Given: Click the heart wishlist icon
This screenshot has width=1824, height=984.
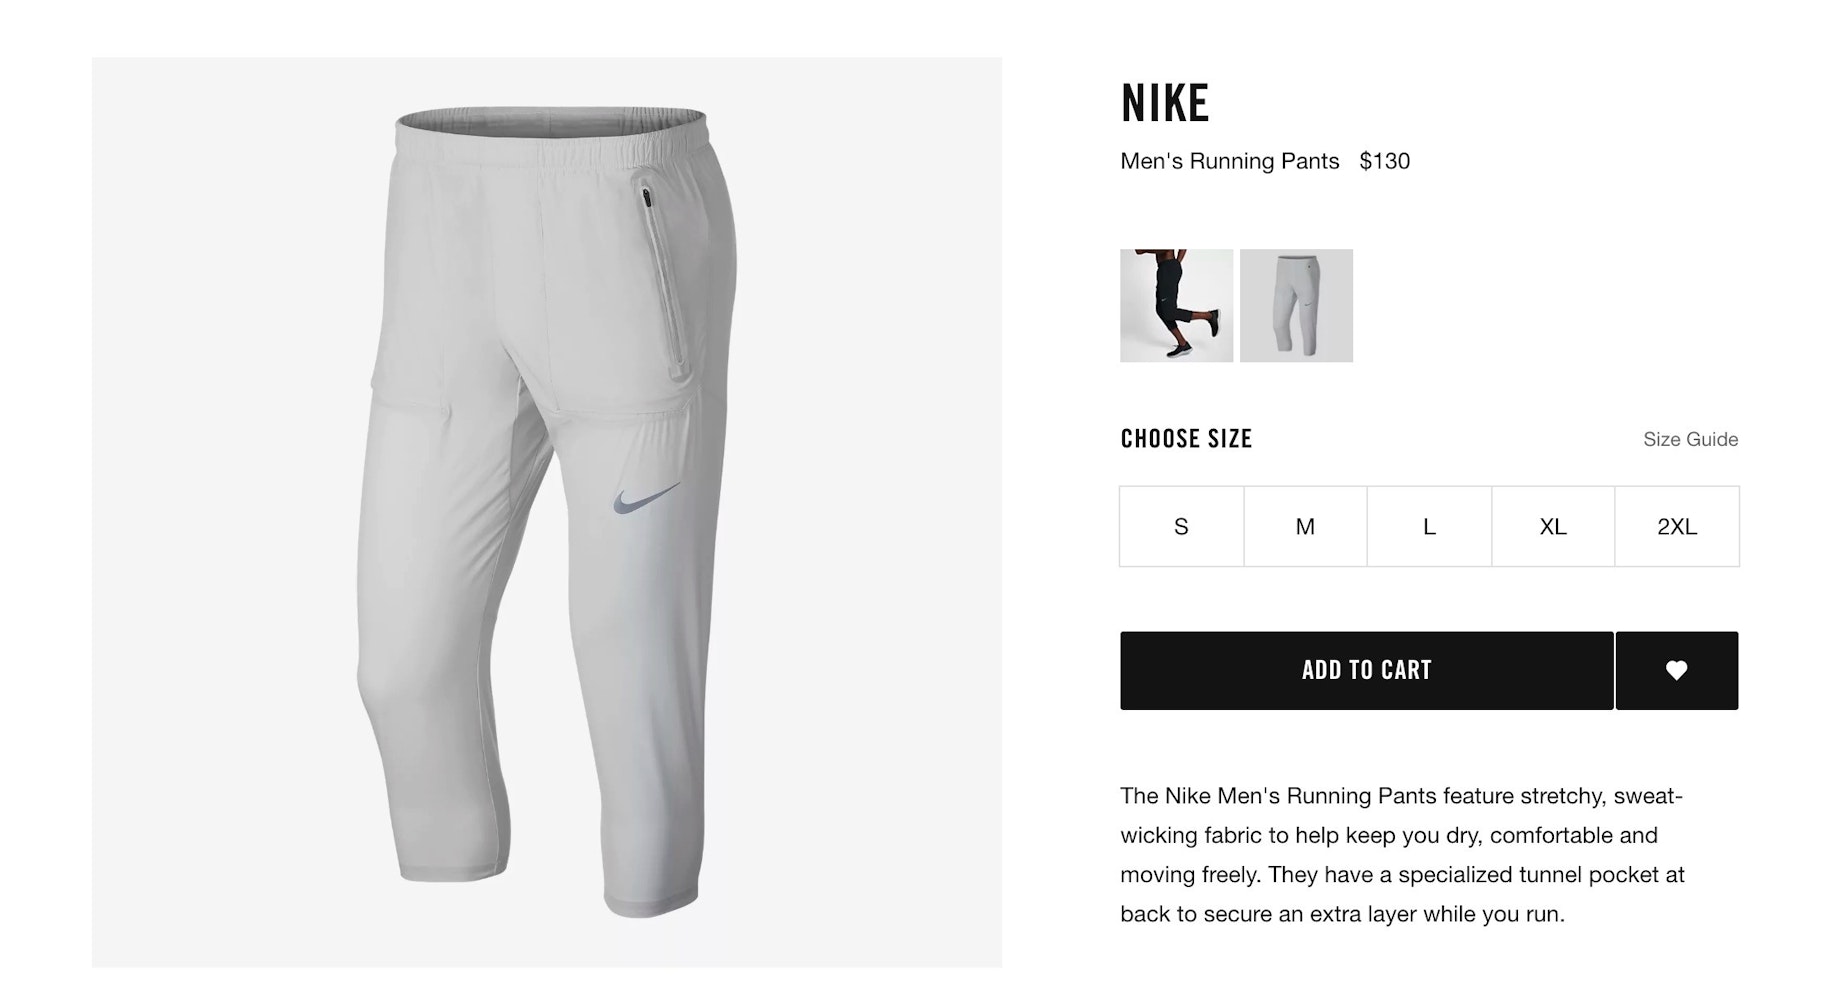Looking at the screenshot, I should click(1676, 670).
